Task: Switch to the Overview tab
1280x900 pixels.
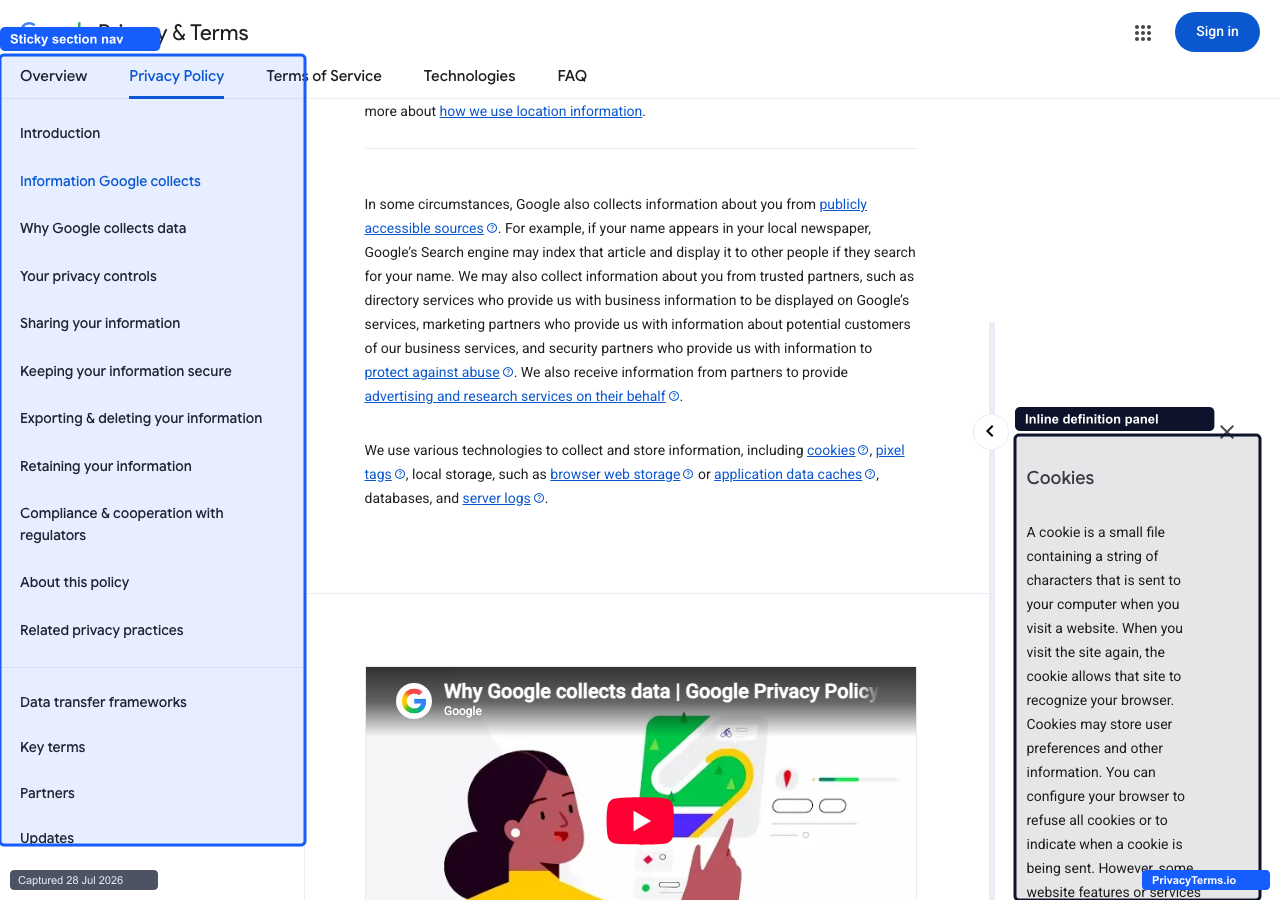Action: (x=54, y=76)
